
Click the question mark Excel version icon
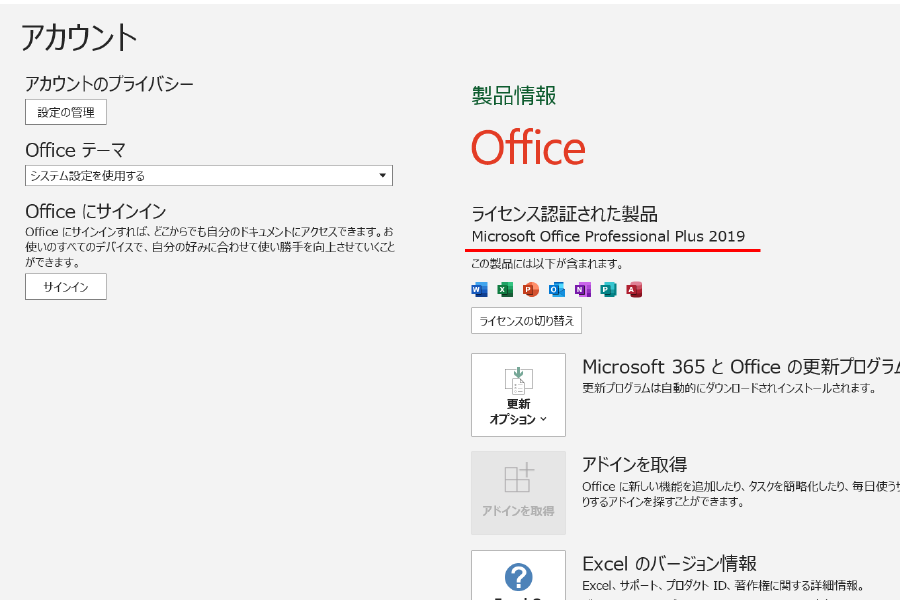pos(518,577)
